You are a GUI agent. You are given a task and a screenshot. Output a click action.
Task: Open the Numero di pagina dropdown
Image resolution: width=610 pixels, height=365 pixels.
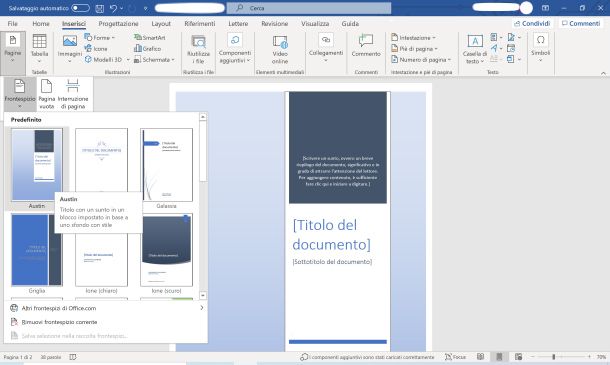coord(421,60)
